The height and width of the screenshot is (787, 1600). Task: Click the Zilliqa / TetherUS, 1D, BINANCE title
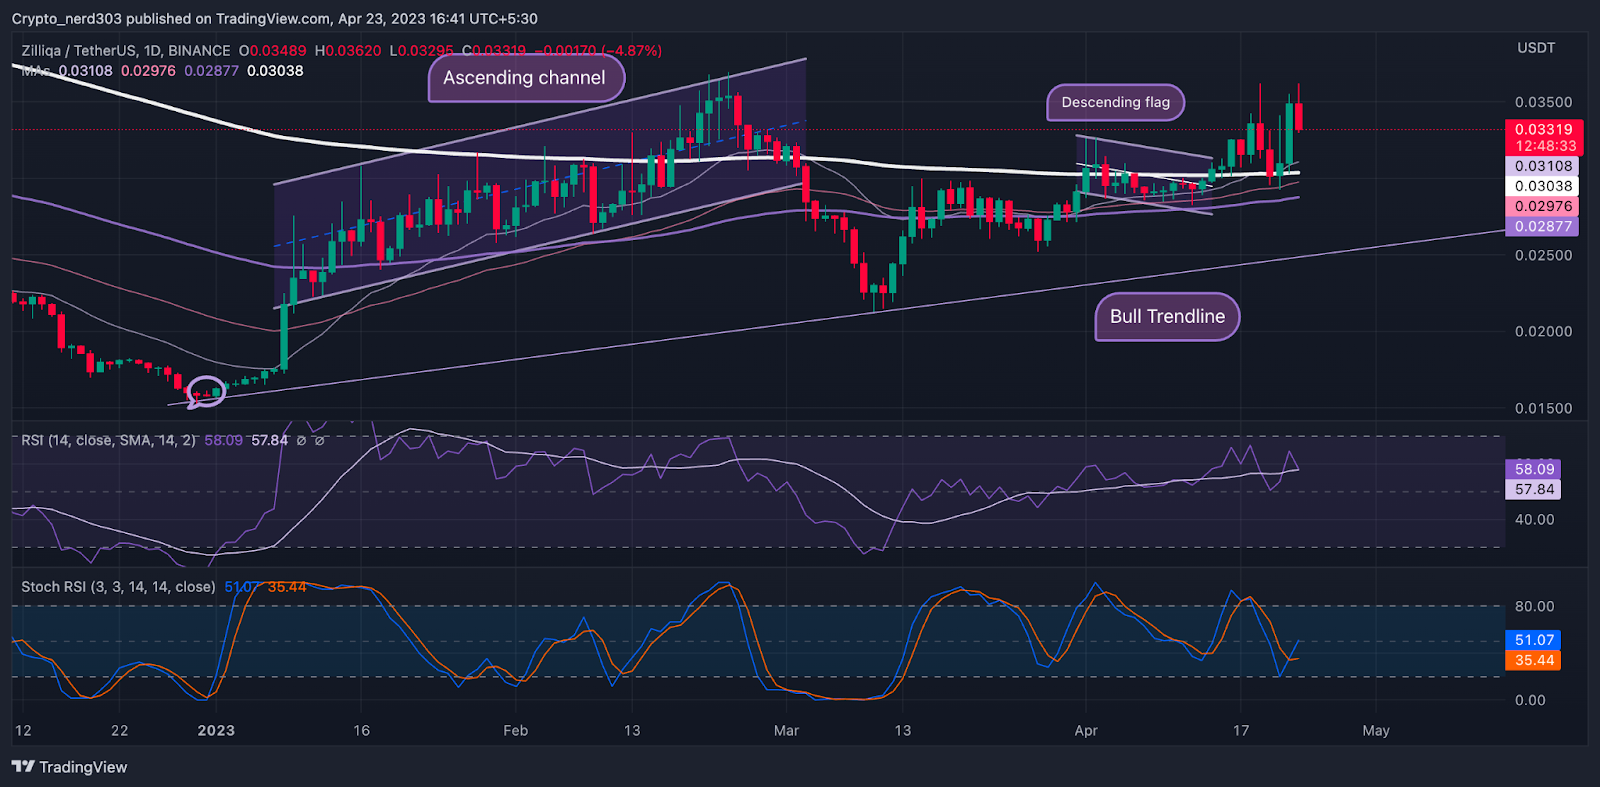[x=126, y=51]
